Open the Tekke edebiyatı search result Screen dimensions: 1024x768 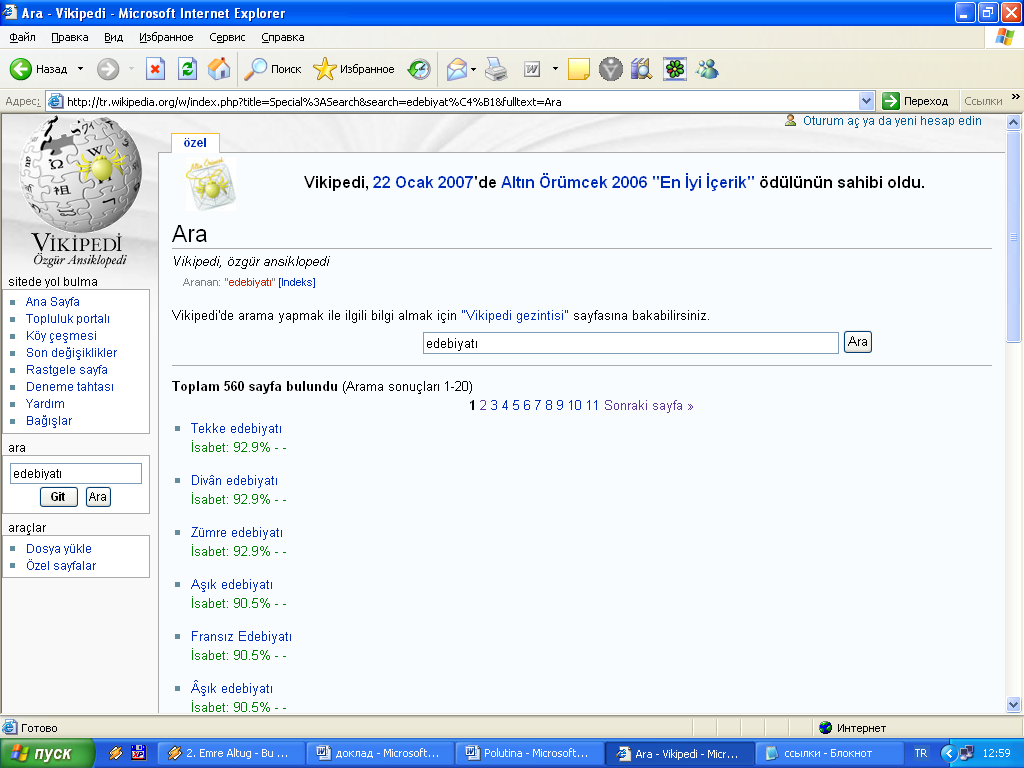click(236, 429)
